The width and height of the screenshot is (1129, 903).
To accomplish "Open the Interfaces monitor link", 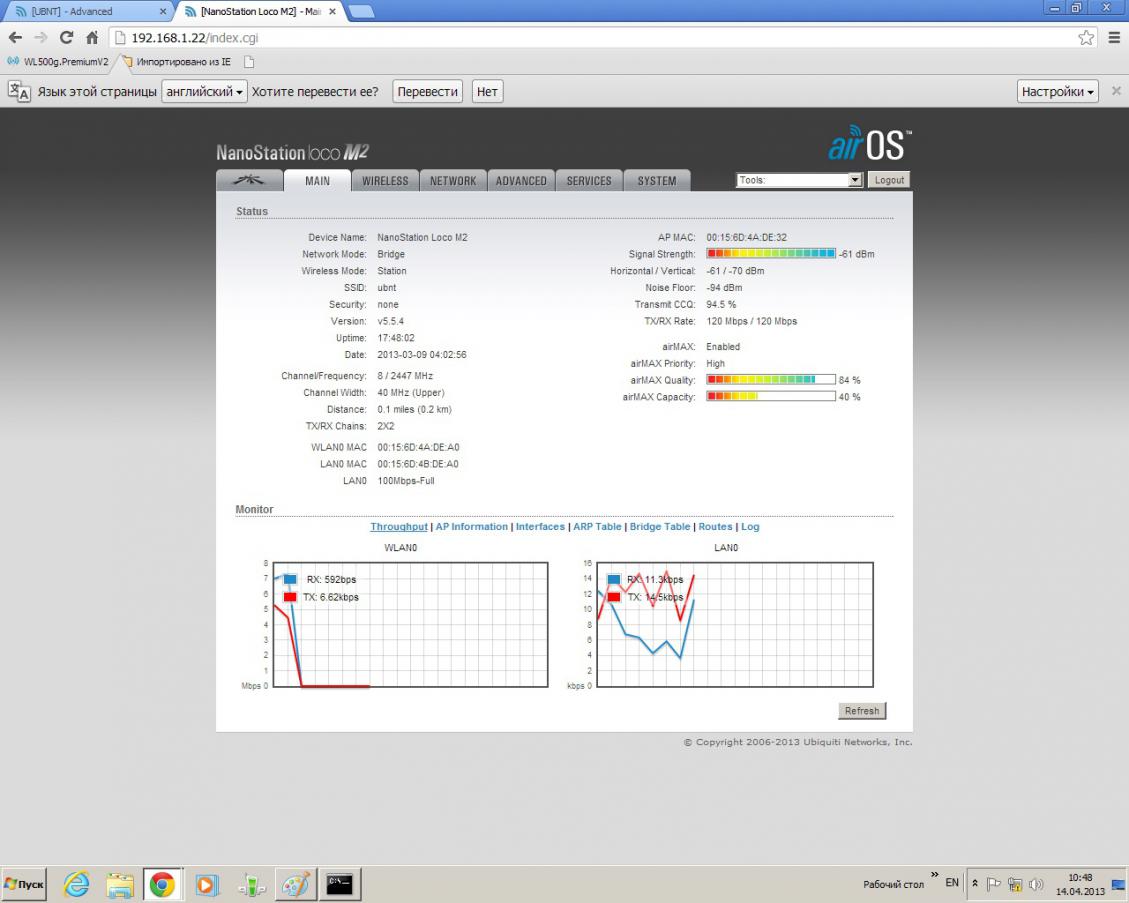I will click(540, 527).
